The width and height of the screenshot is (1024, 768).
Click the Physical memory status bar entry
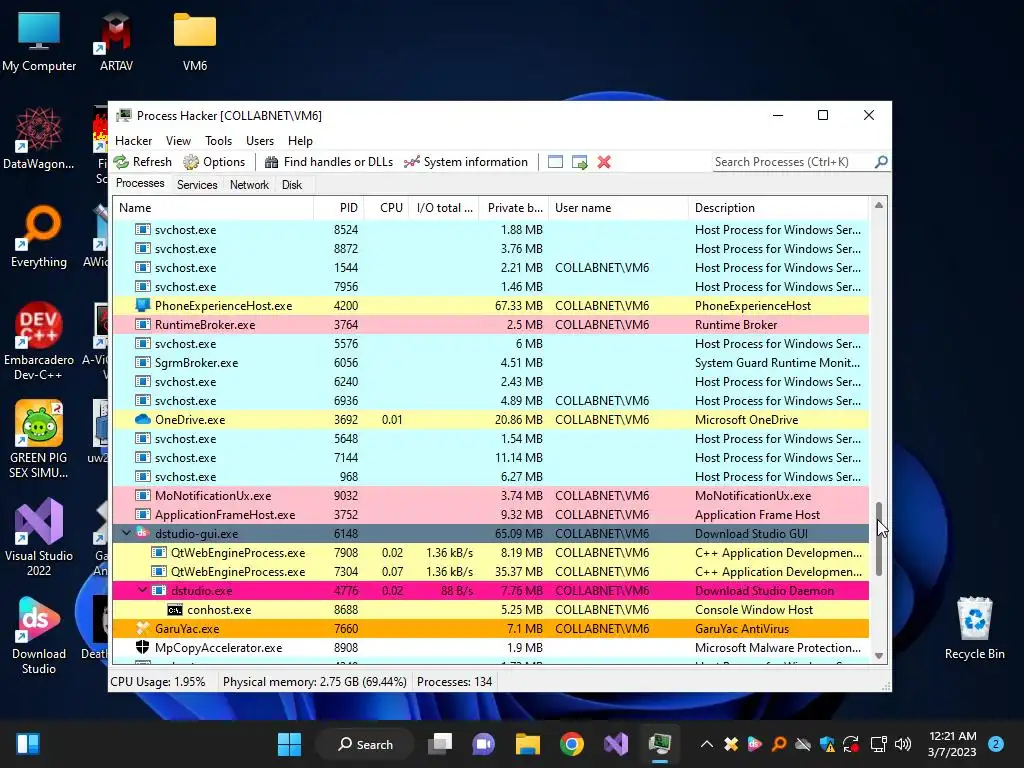[314, 682]
